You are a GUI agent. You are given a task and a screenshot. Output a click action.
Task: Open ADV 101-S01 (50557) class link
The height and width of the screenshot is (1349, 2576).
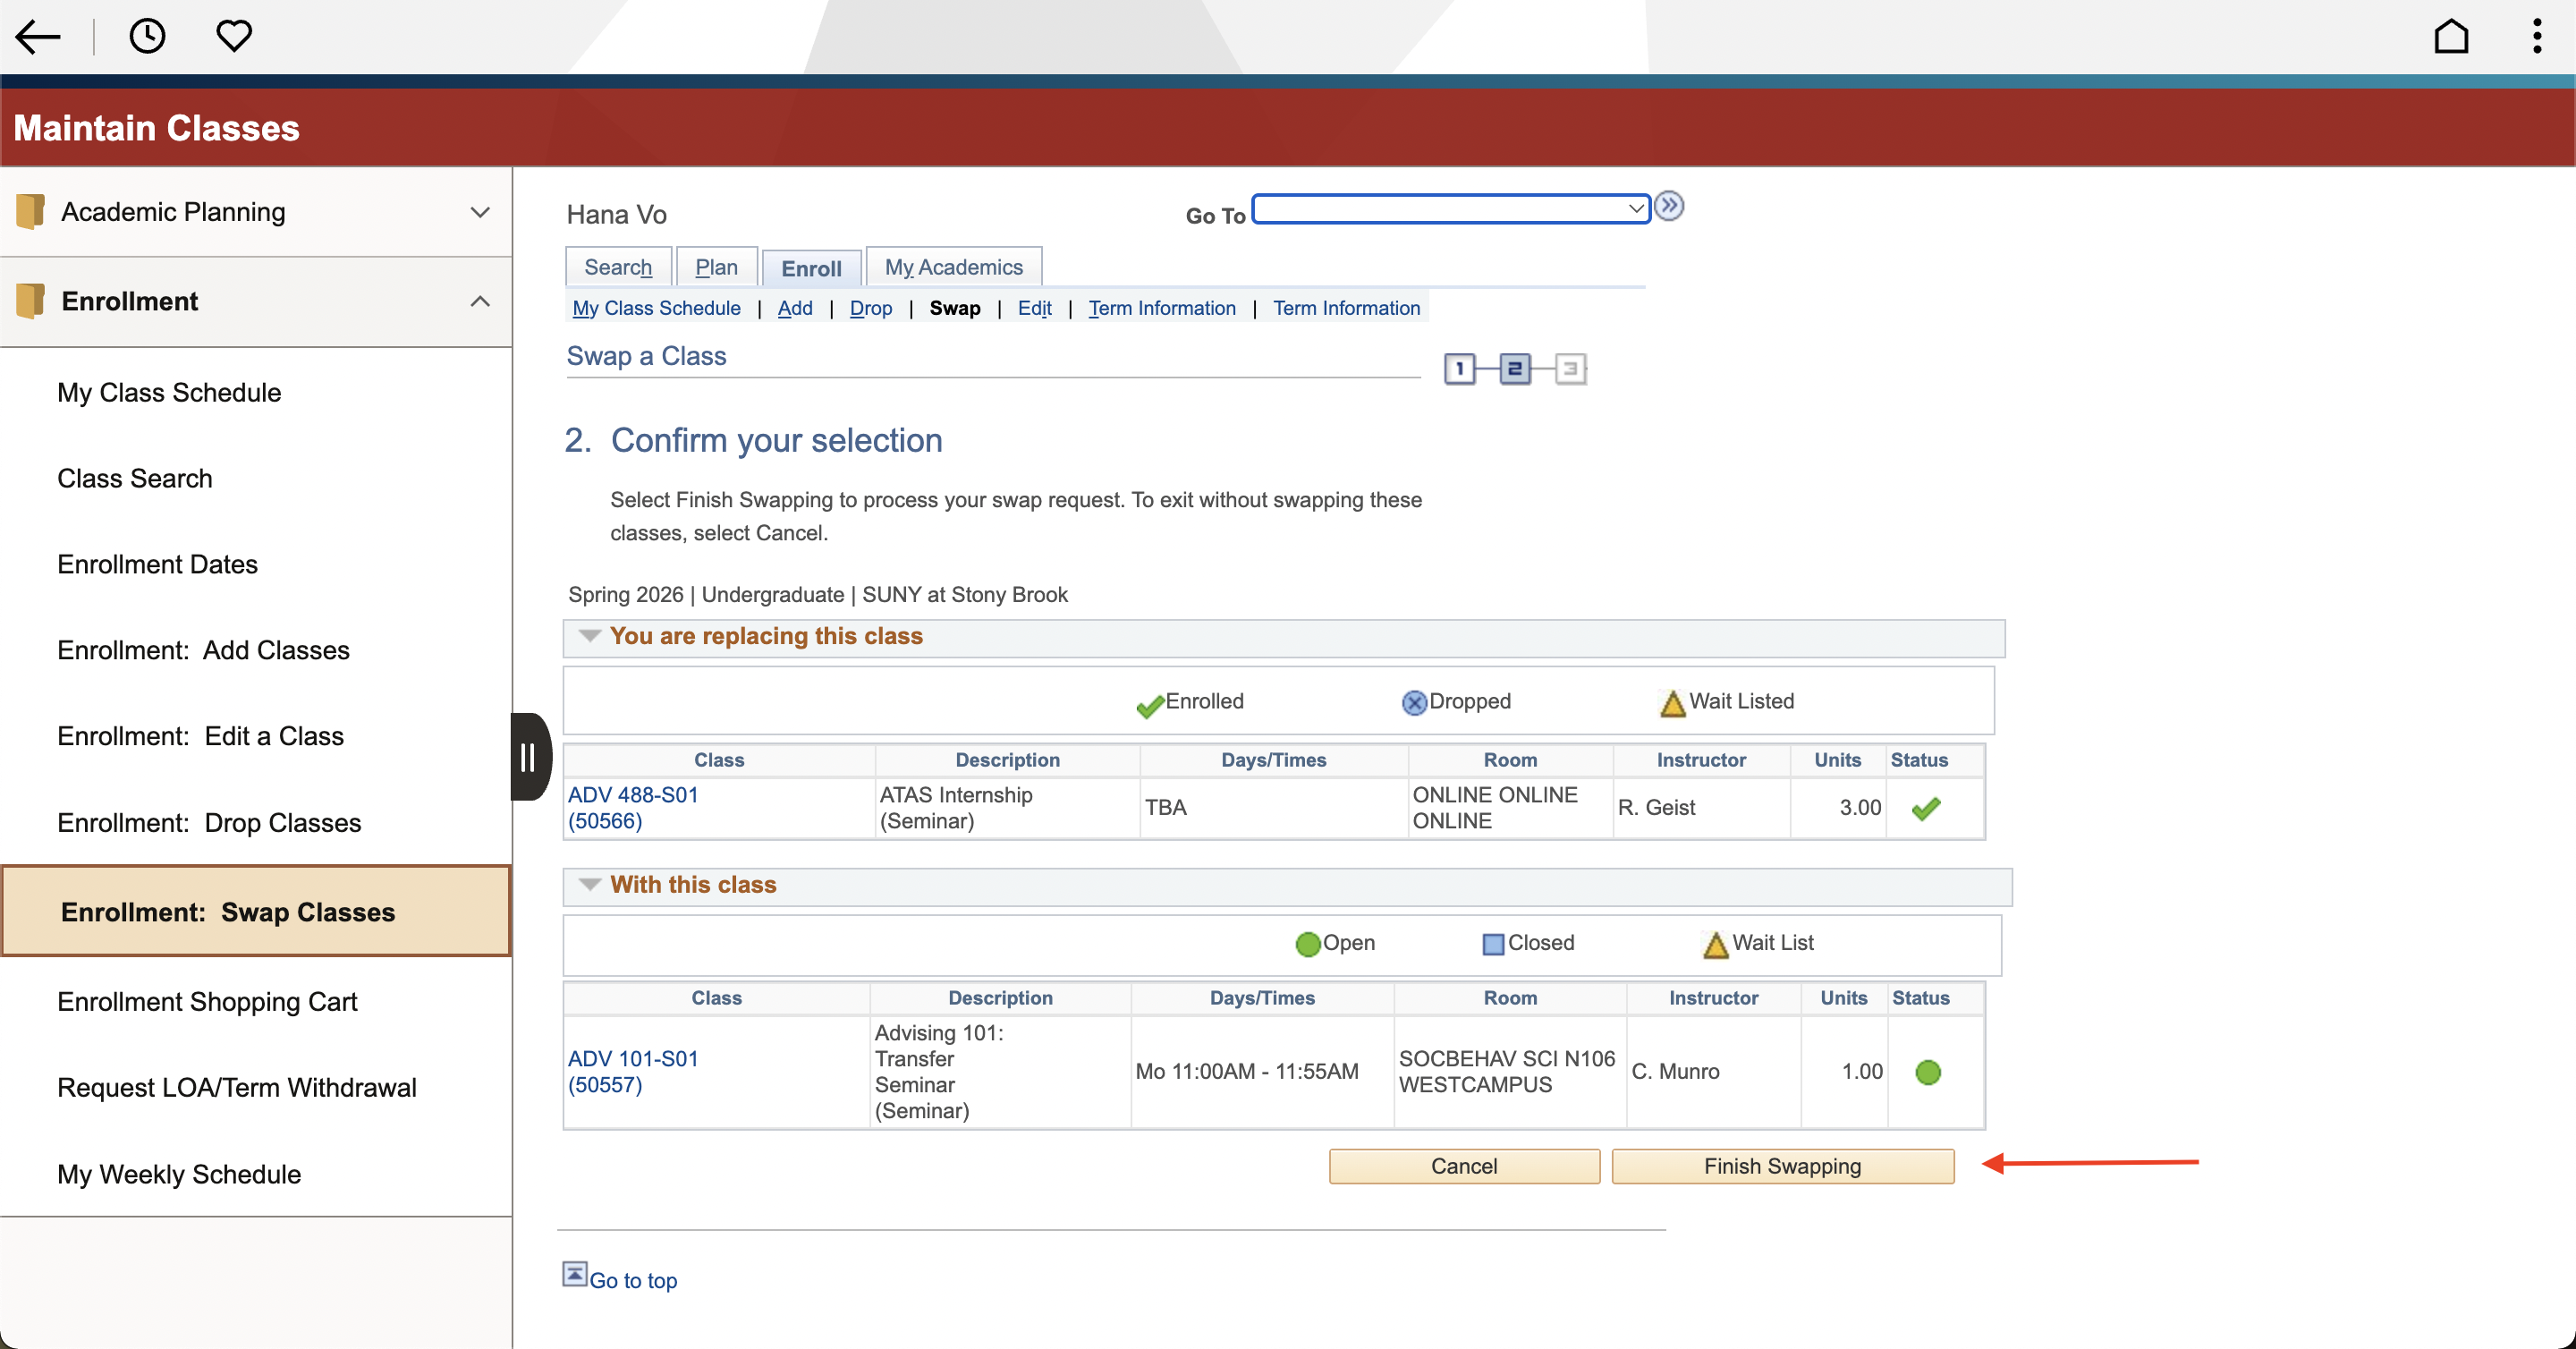tap(633, 1071)
